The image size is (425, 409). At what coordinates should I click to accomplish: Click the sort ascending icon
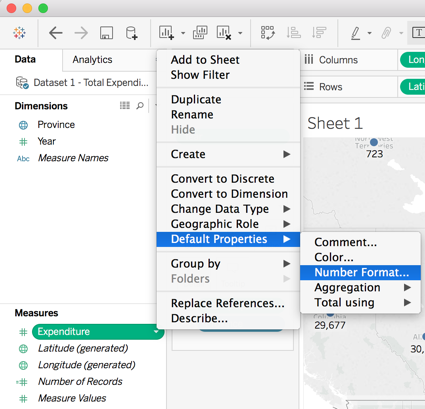(x=294, y=33)
